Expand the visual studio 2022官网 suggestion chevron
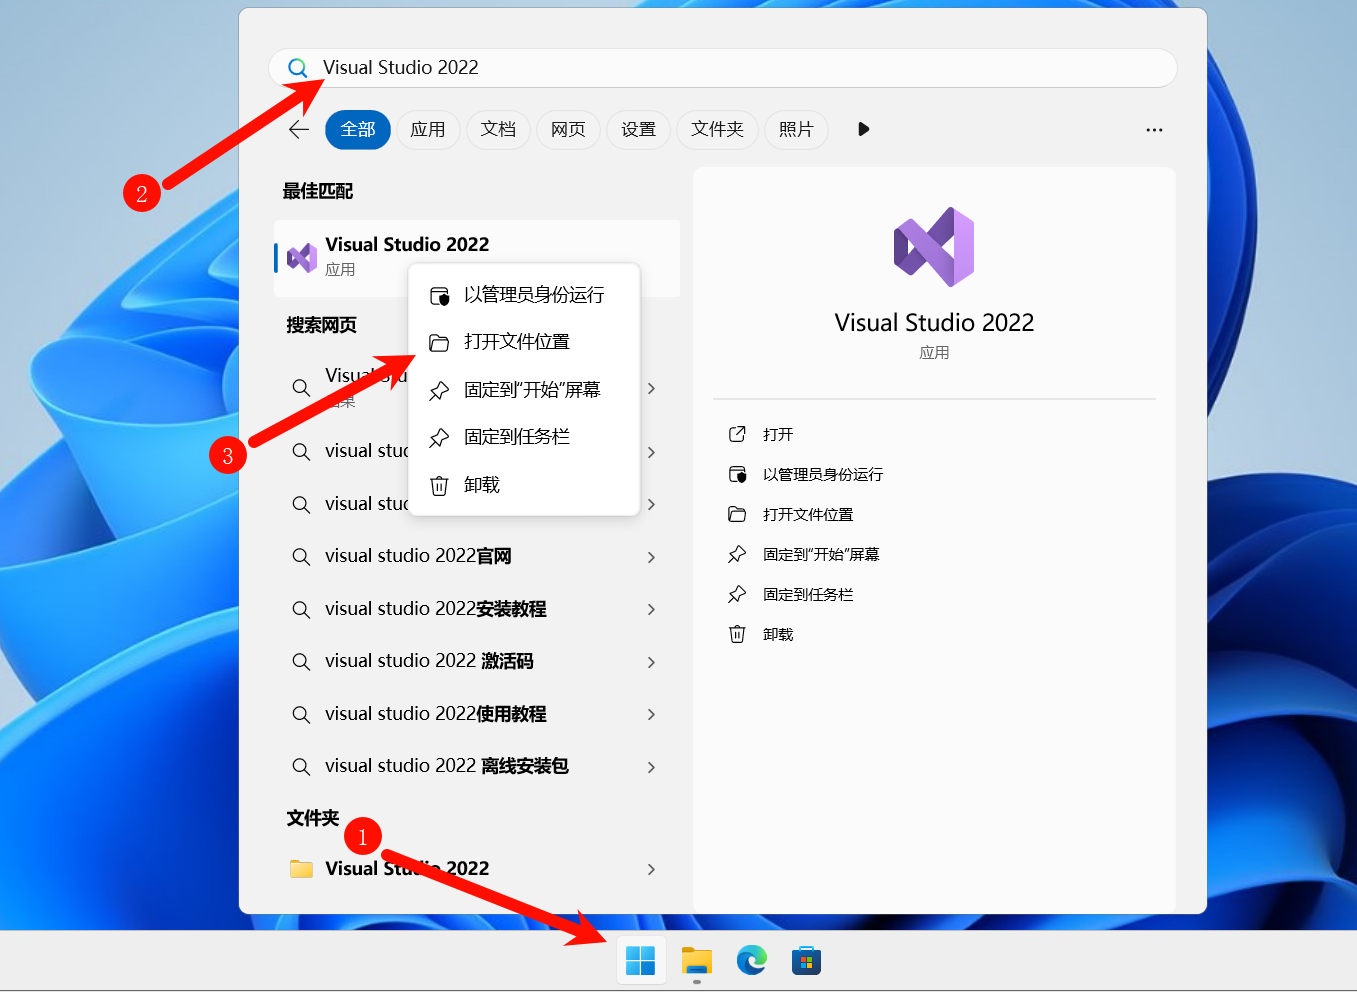This screenshot has height=992, width=1357. pyautogui.click(x=651, y=557)
